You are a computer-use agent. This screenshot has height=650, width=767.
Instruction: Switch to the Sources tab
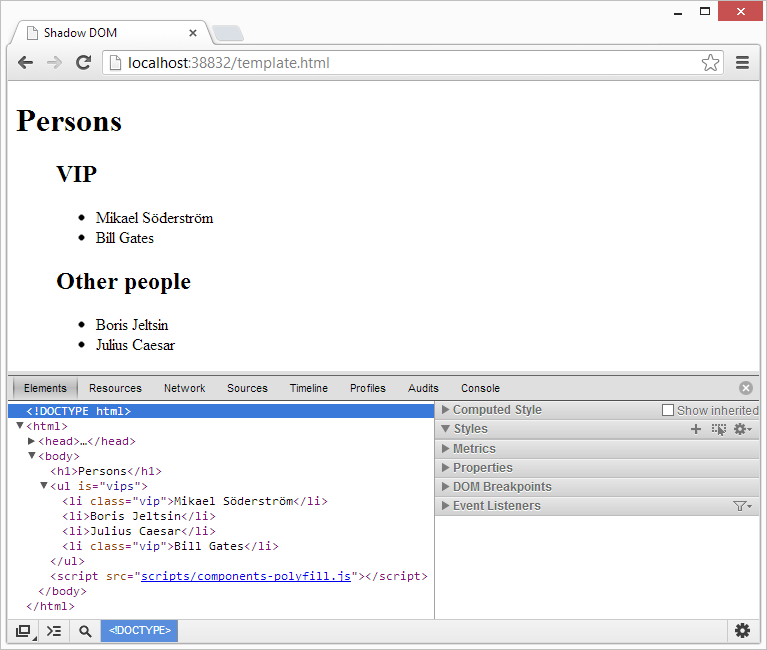pos(247,388)
